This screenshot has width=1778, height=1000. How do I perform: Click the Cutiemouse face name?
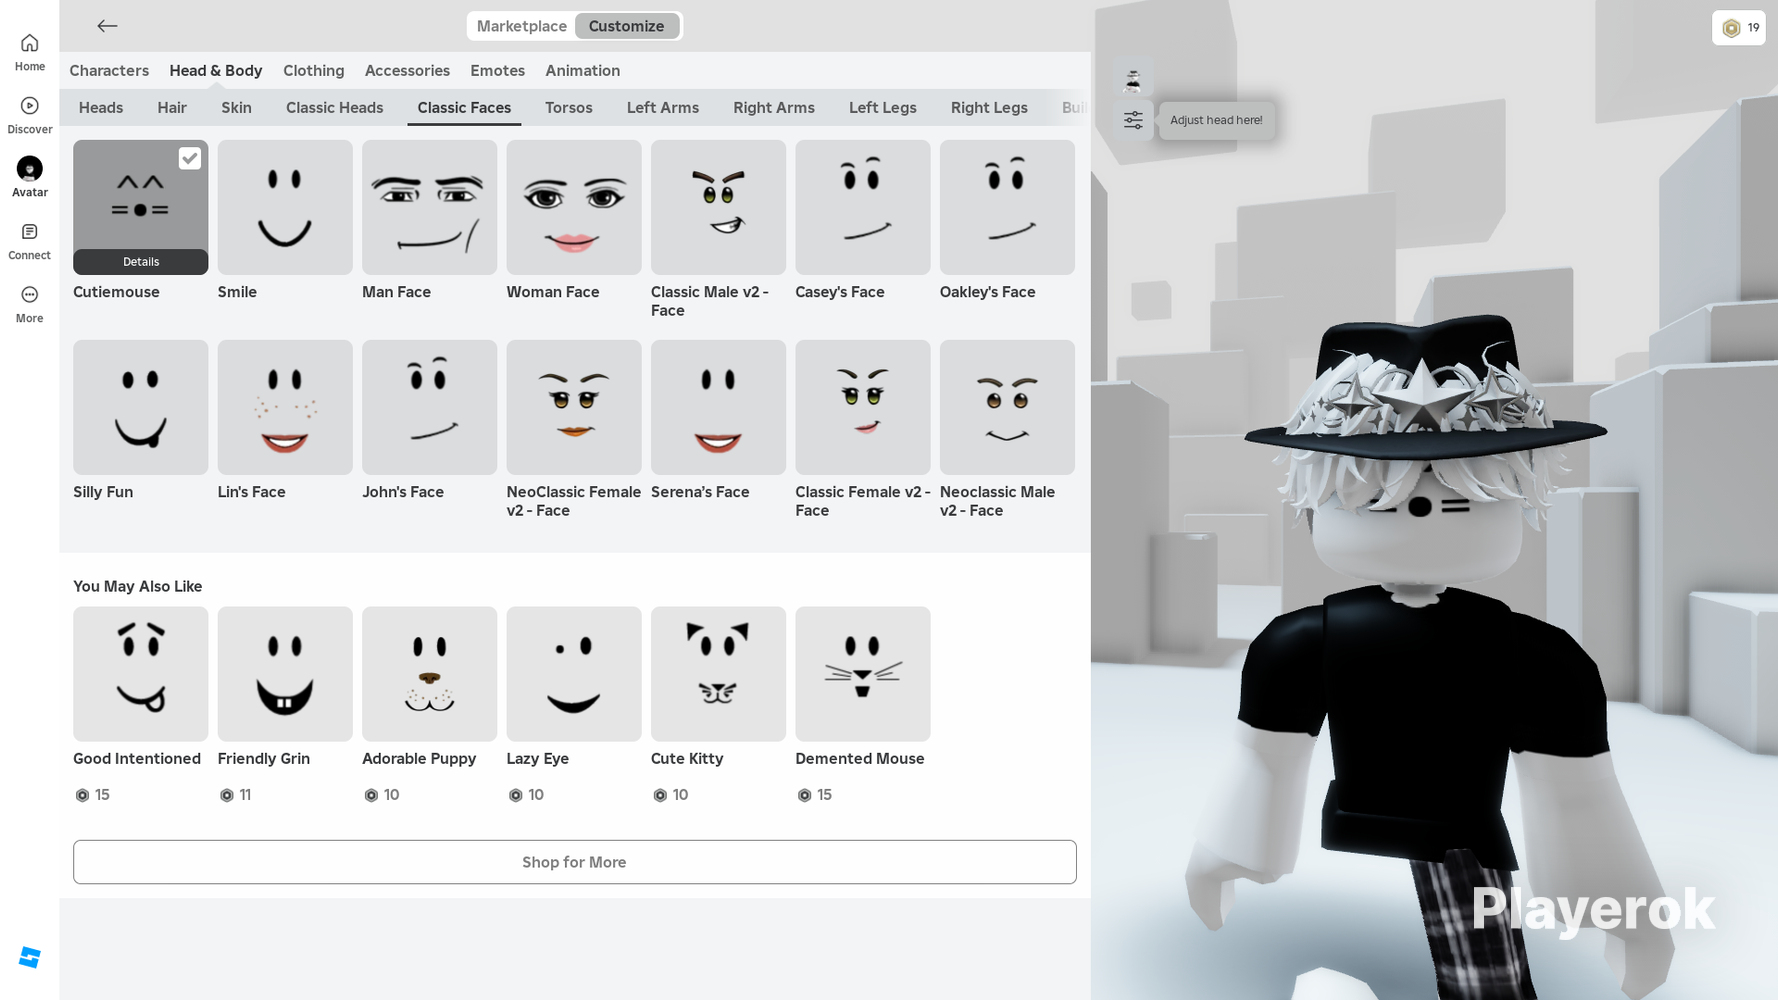click(x=116, y=292)
